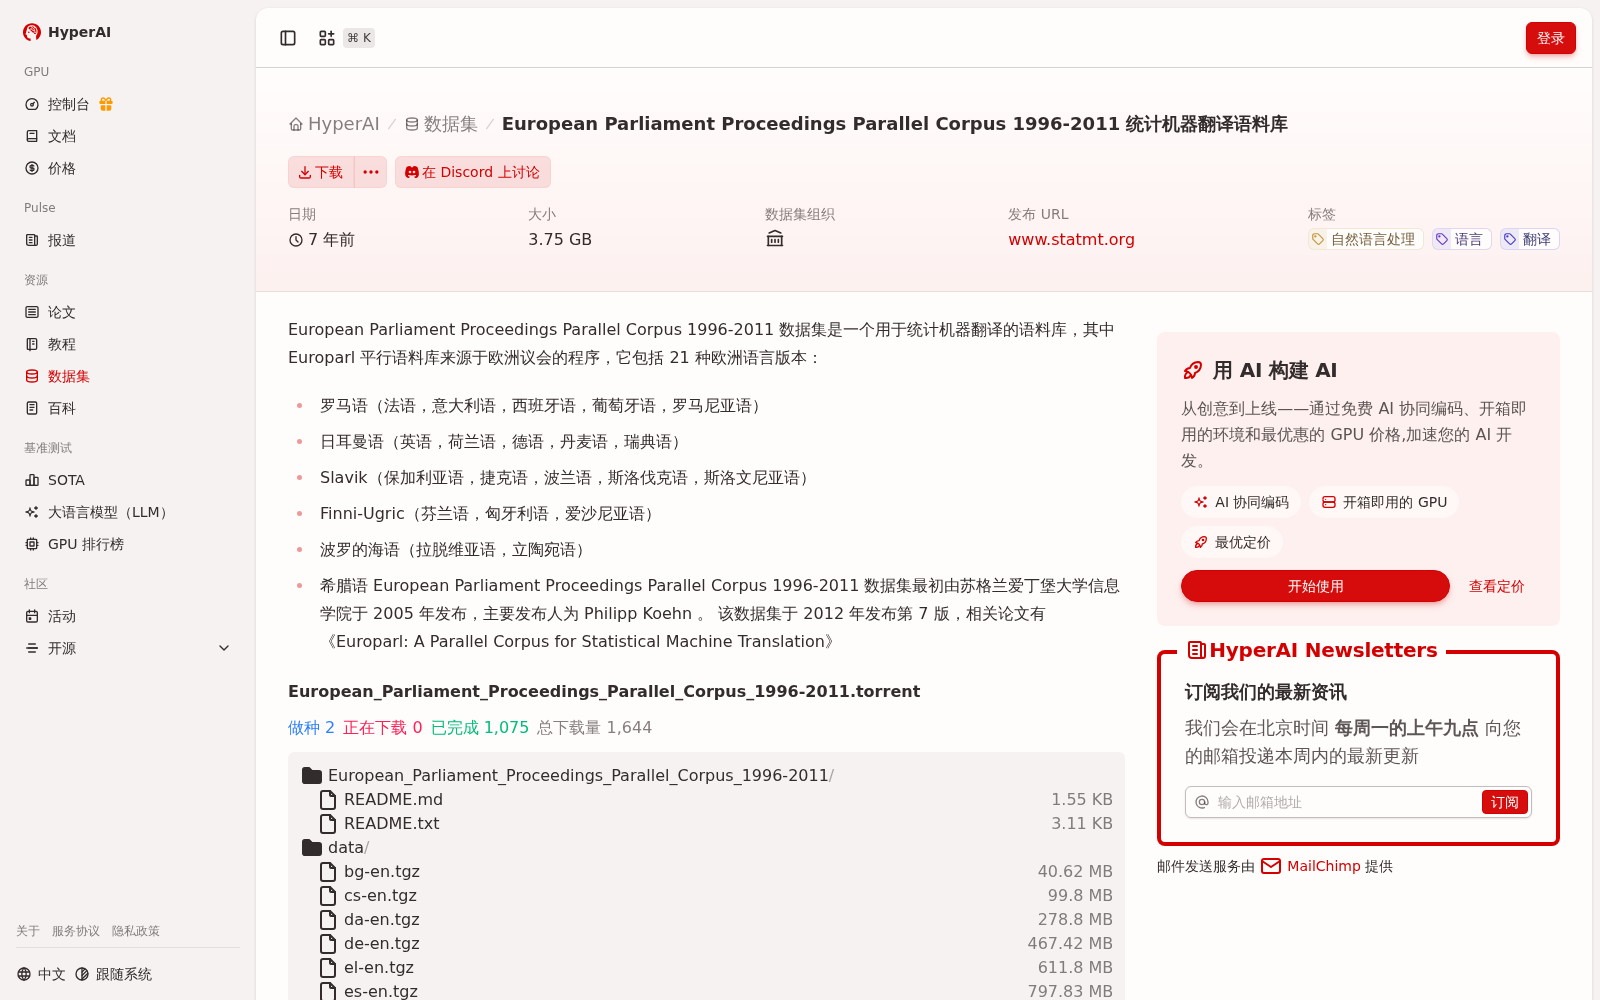
Task: Click the newsletter icon beside HyperAI Newsletters
Action: point(1196,650)
